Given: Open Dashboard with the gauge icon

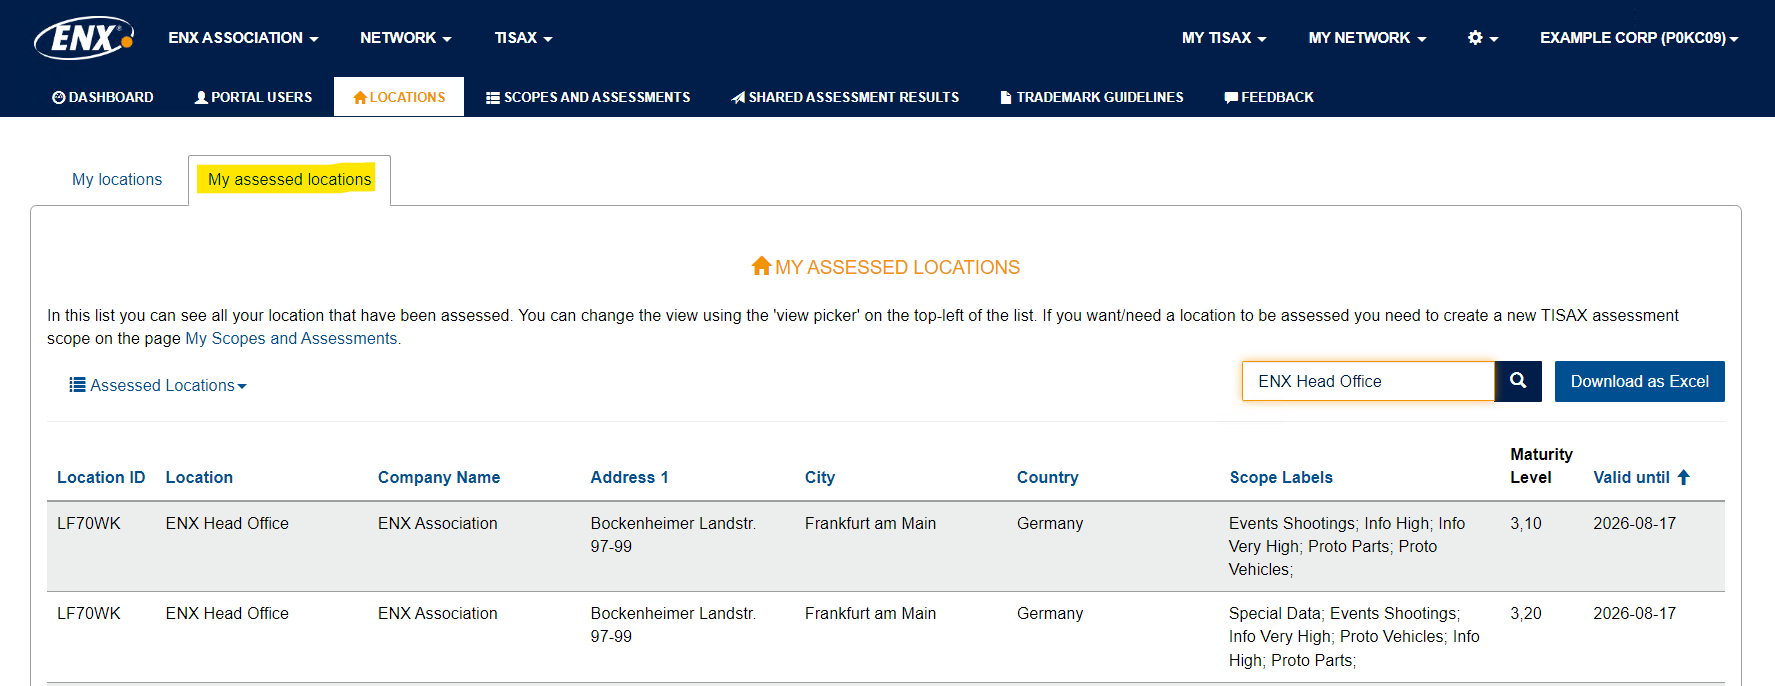Looking at the screenshot, I should pyautogui.click(x=103, y=97).
